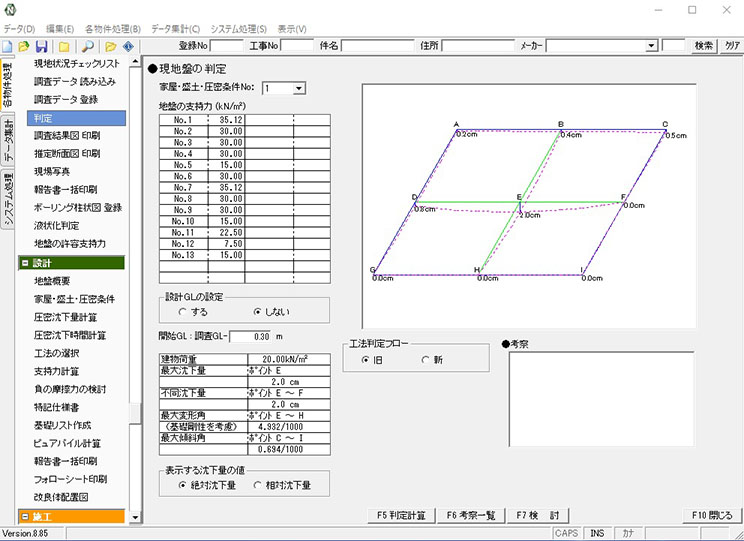Click the application logo in title bar
The image size is (744, 541).
tap(12, 10)
